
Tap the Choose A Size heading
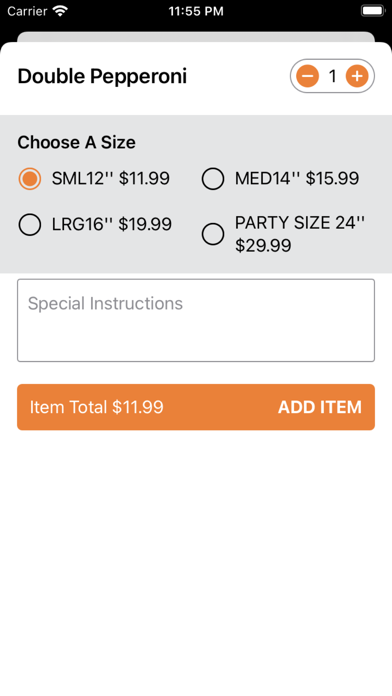(76, 142)
